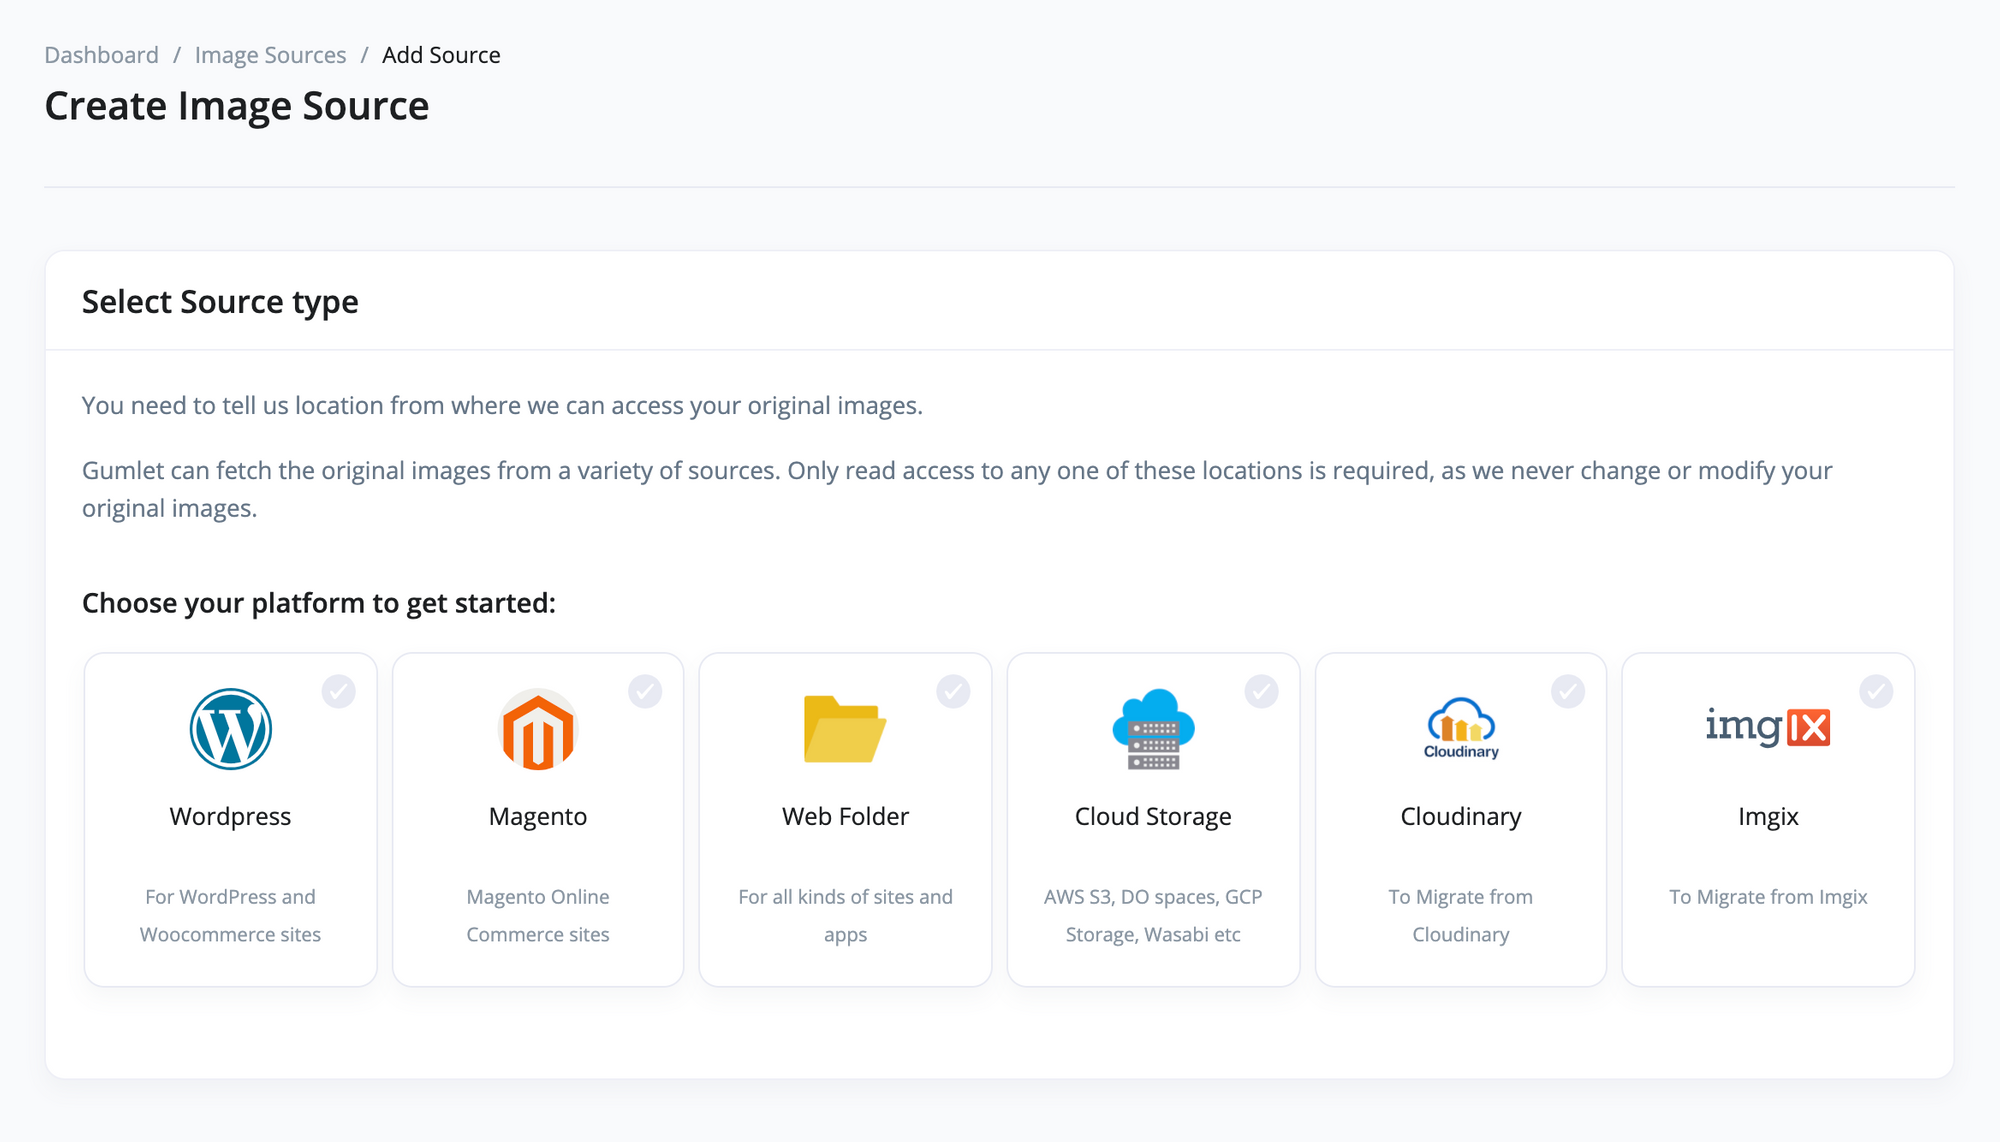Click the WordPress logo icon
This screenshot has width=2000, height=1142.
230,729
